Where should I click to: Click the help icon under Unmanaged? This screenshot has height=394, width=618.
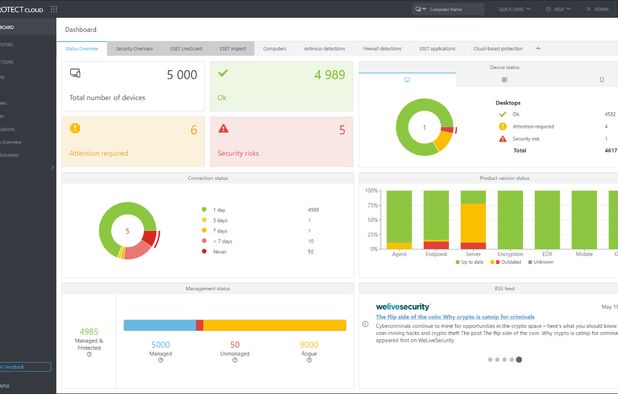[x=235, y=360]
